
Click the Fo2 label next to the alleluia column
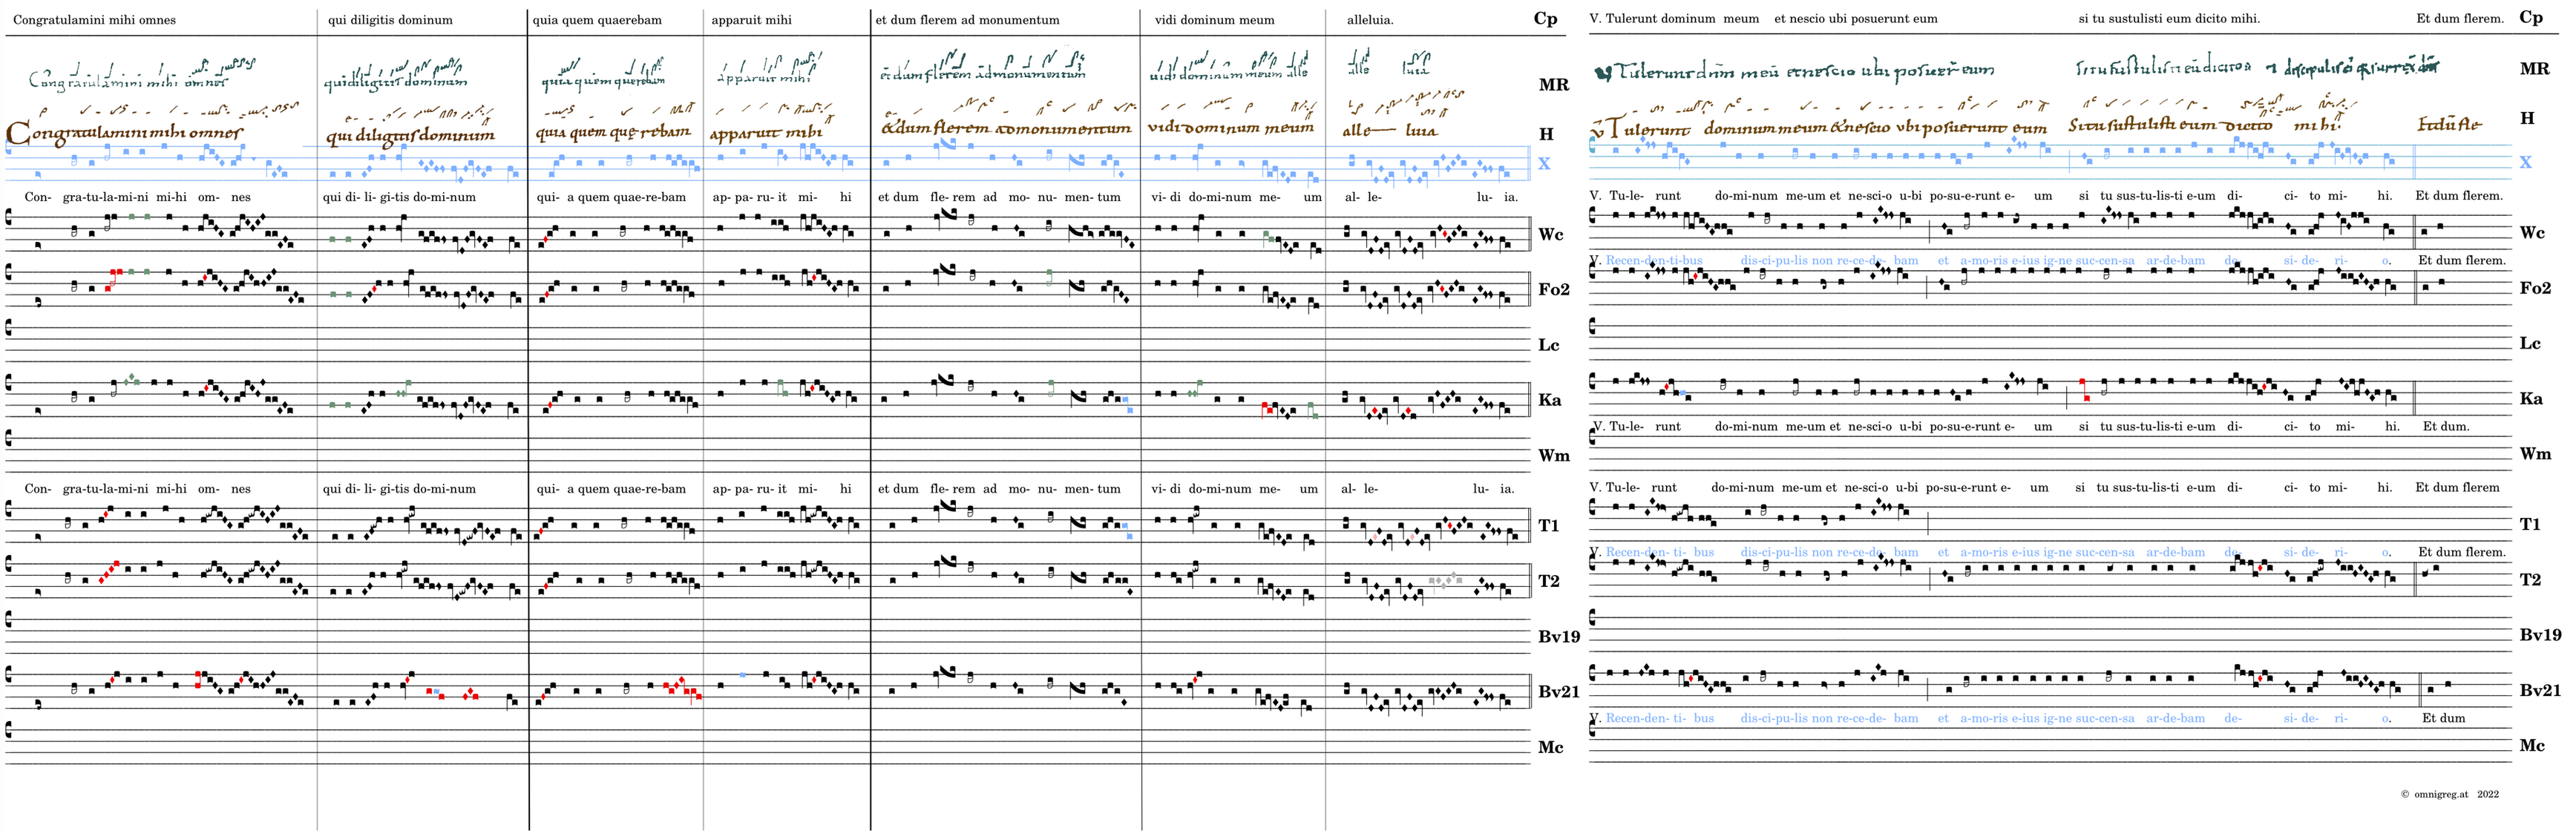1553,289
